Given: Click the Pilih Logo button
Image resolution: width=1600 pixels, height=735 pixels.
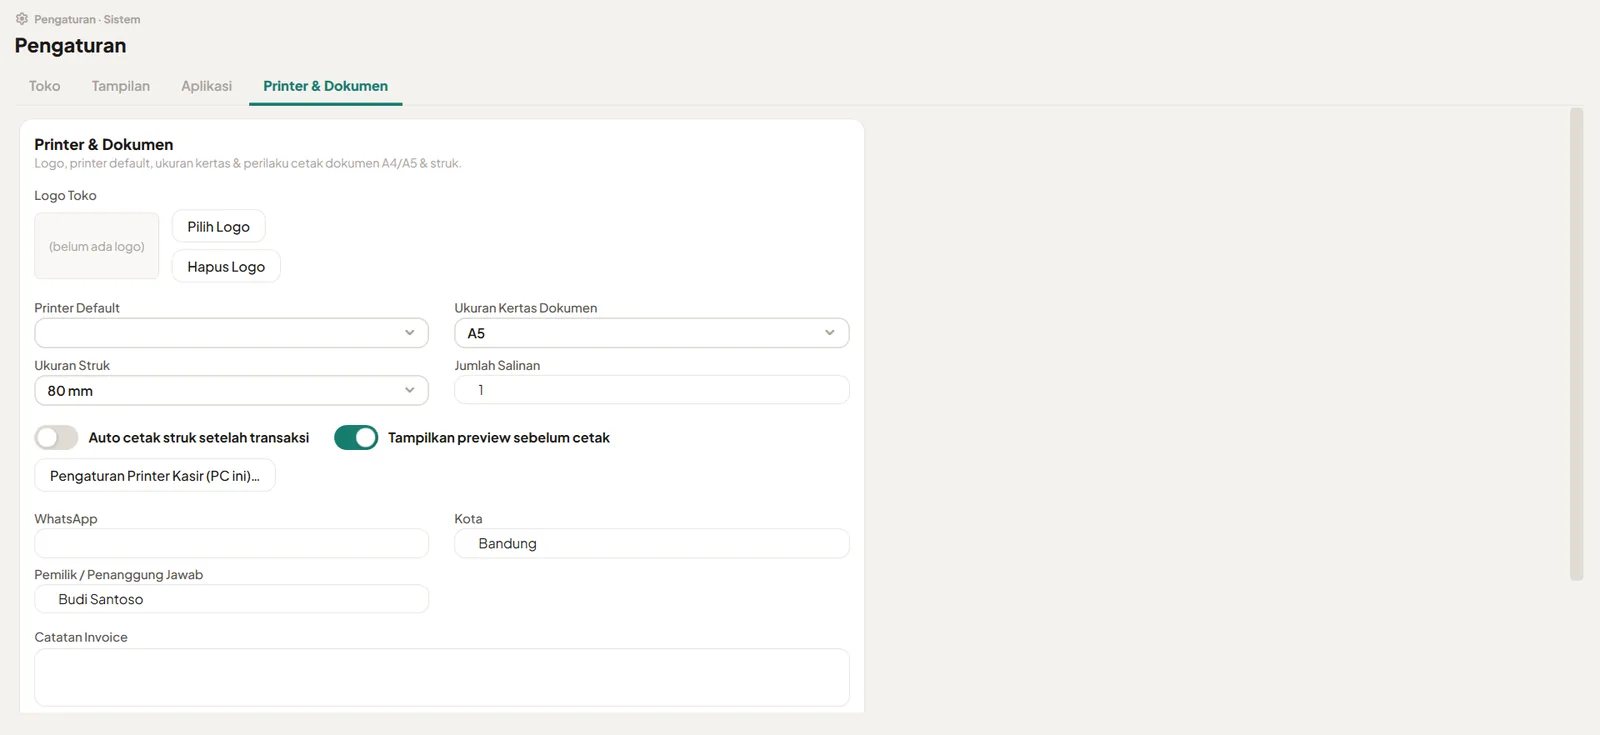Looking at the screenshot, I should click(x=219, y=227).
